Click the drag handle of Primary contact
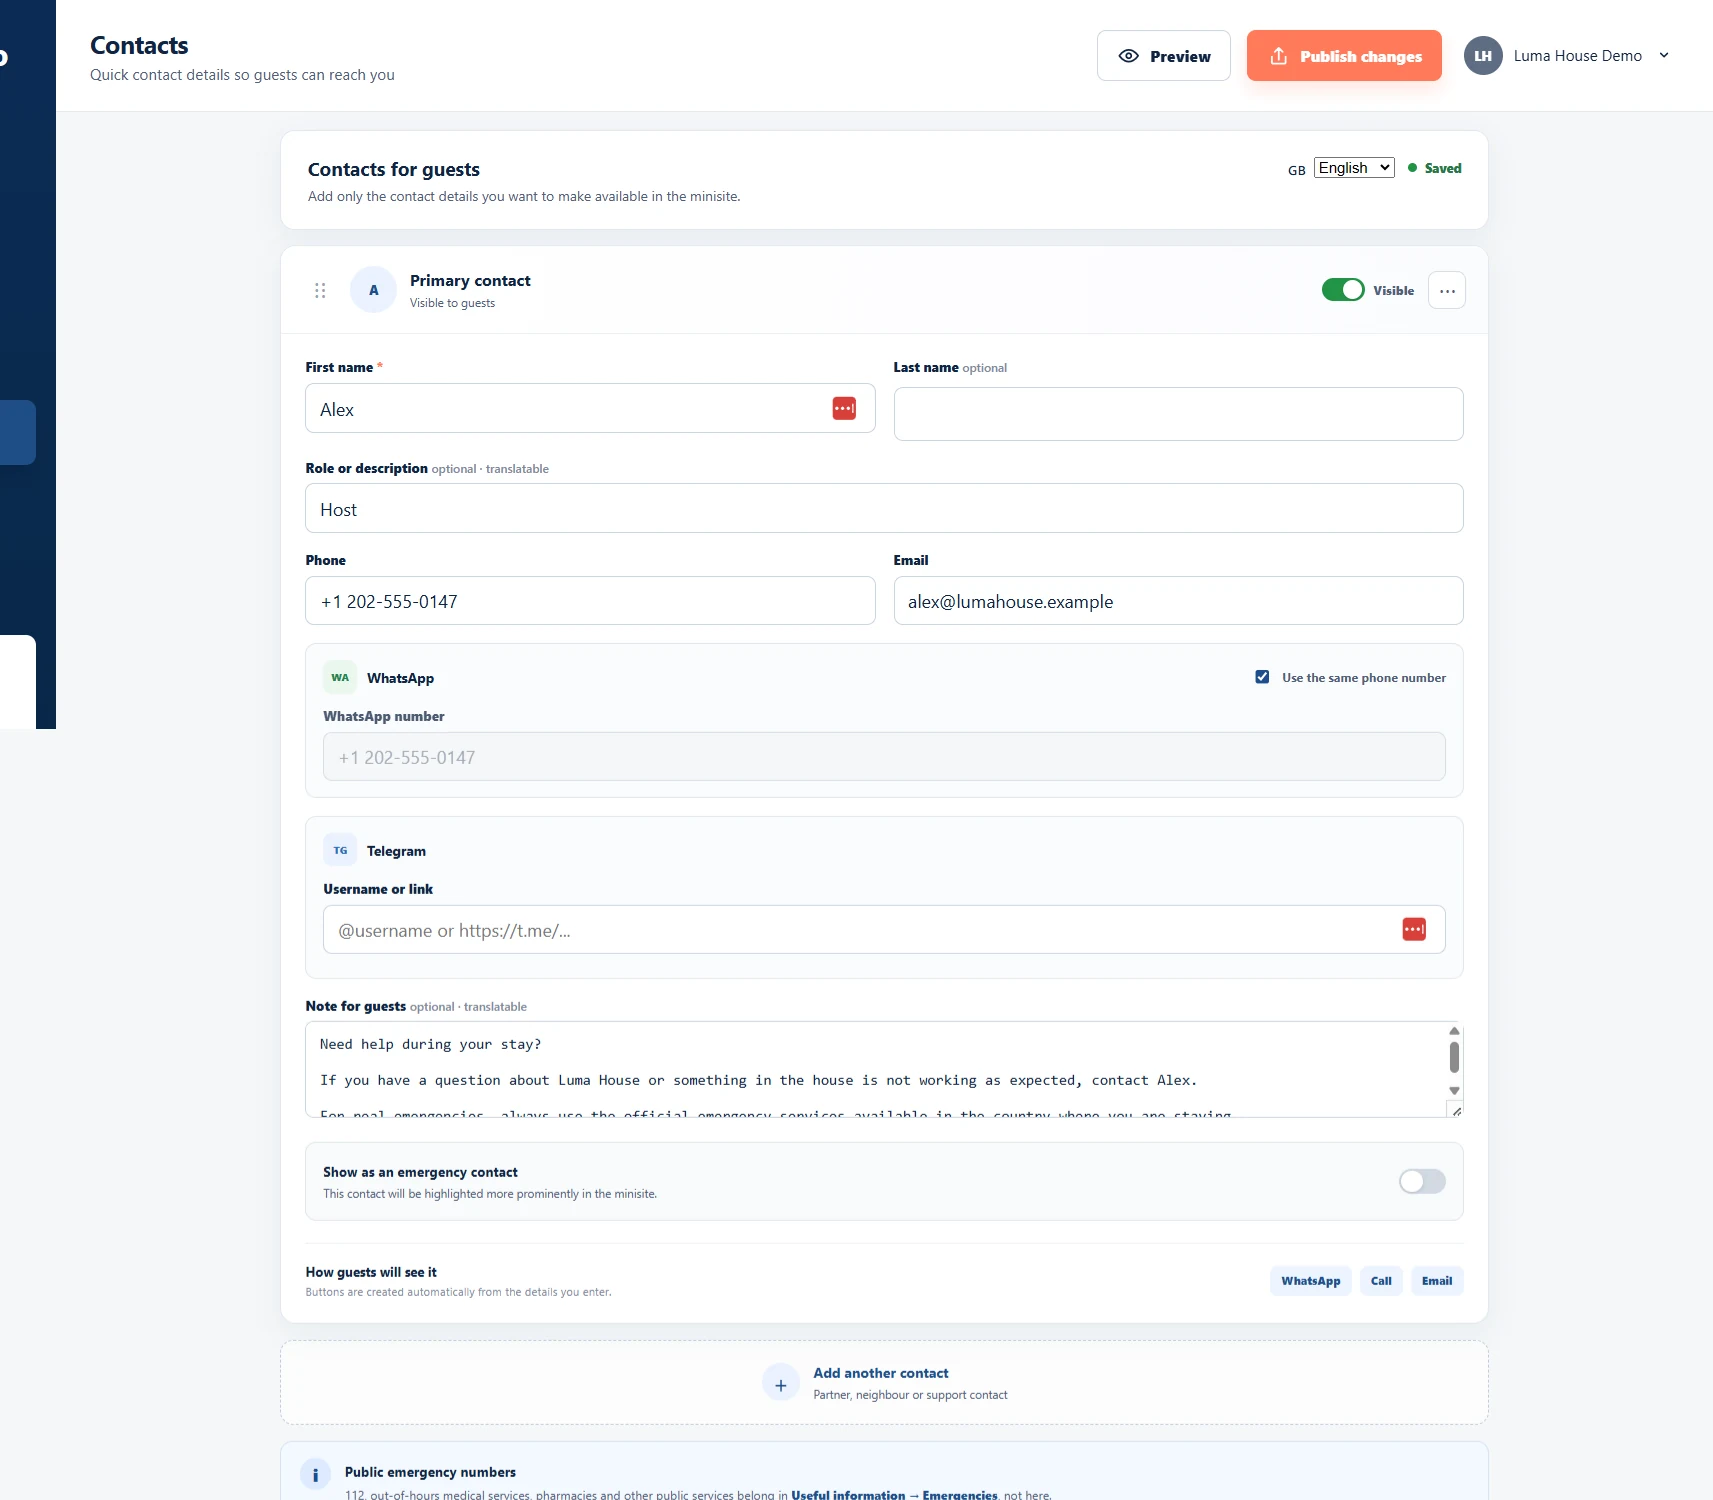This screenshot has width=1713, height=1500. (x=320, y=290)
